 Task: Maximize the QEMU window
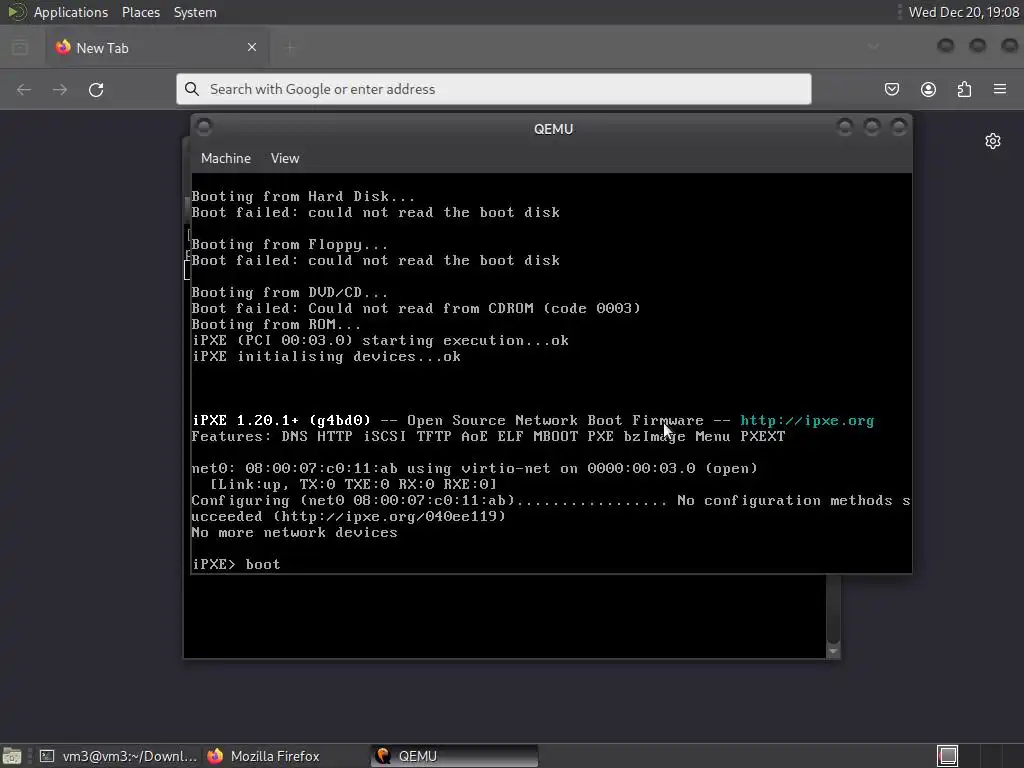click(x=872, y=127)
